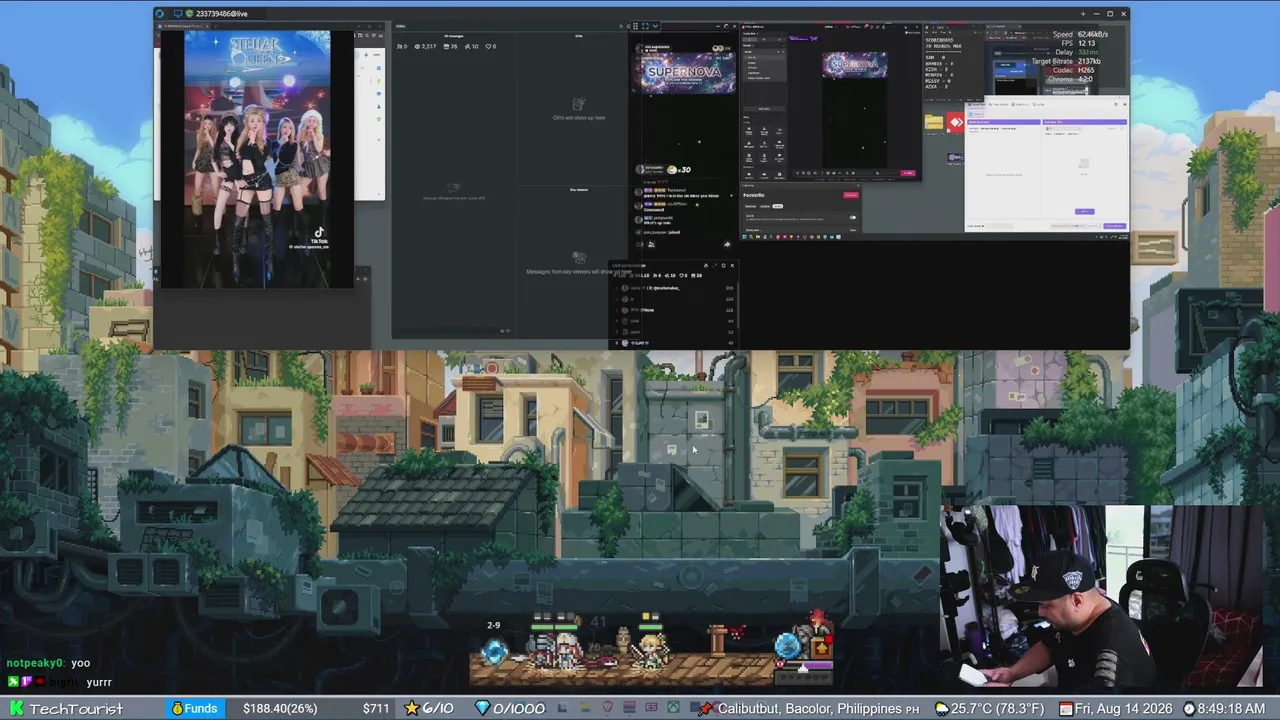
Task: Click the 2,317 viewers counter in the live panel
Action: [x=426, y=46]
